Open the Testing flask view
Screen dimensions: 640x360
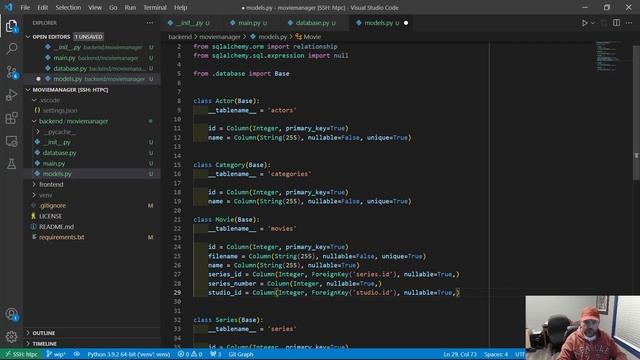tap(11, 164)
